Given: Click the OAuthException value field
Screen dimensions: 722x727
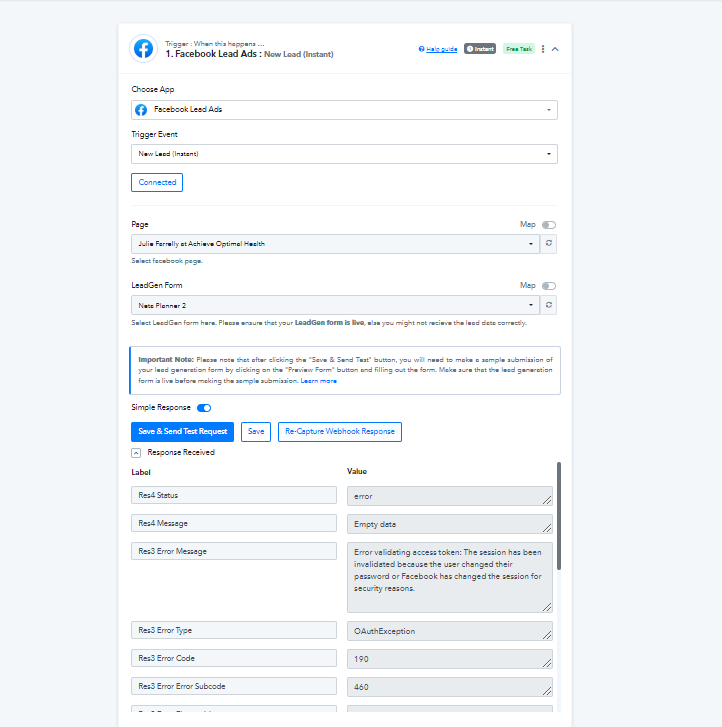Looking at the screenshot, I should 449,631.
